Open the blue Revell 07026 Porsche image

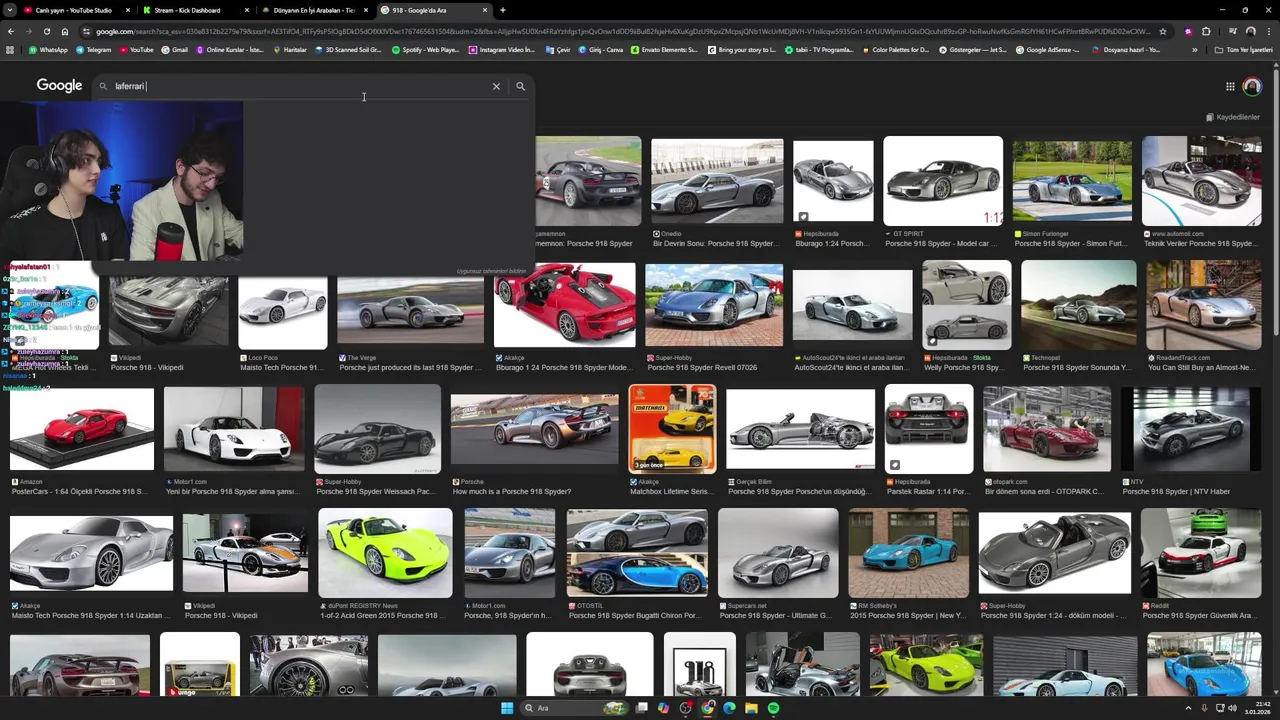coord(714,305)
